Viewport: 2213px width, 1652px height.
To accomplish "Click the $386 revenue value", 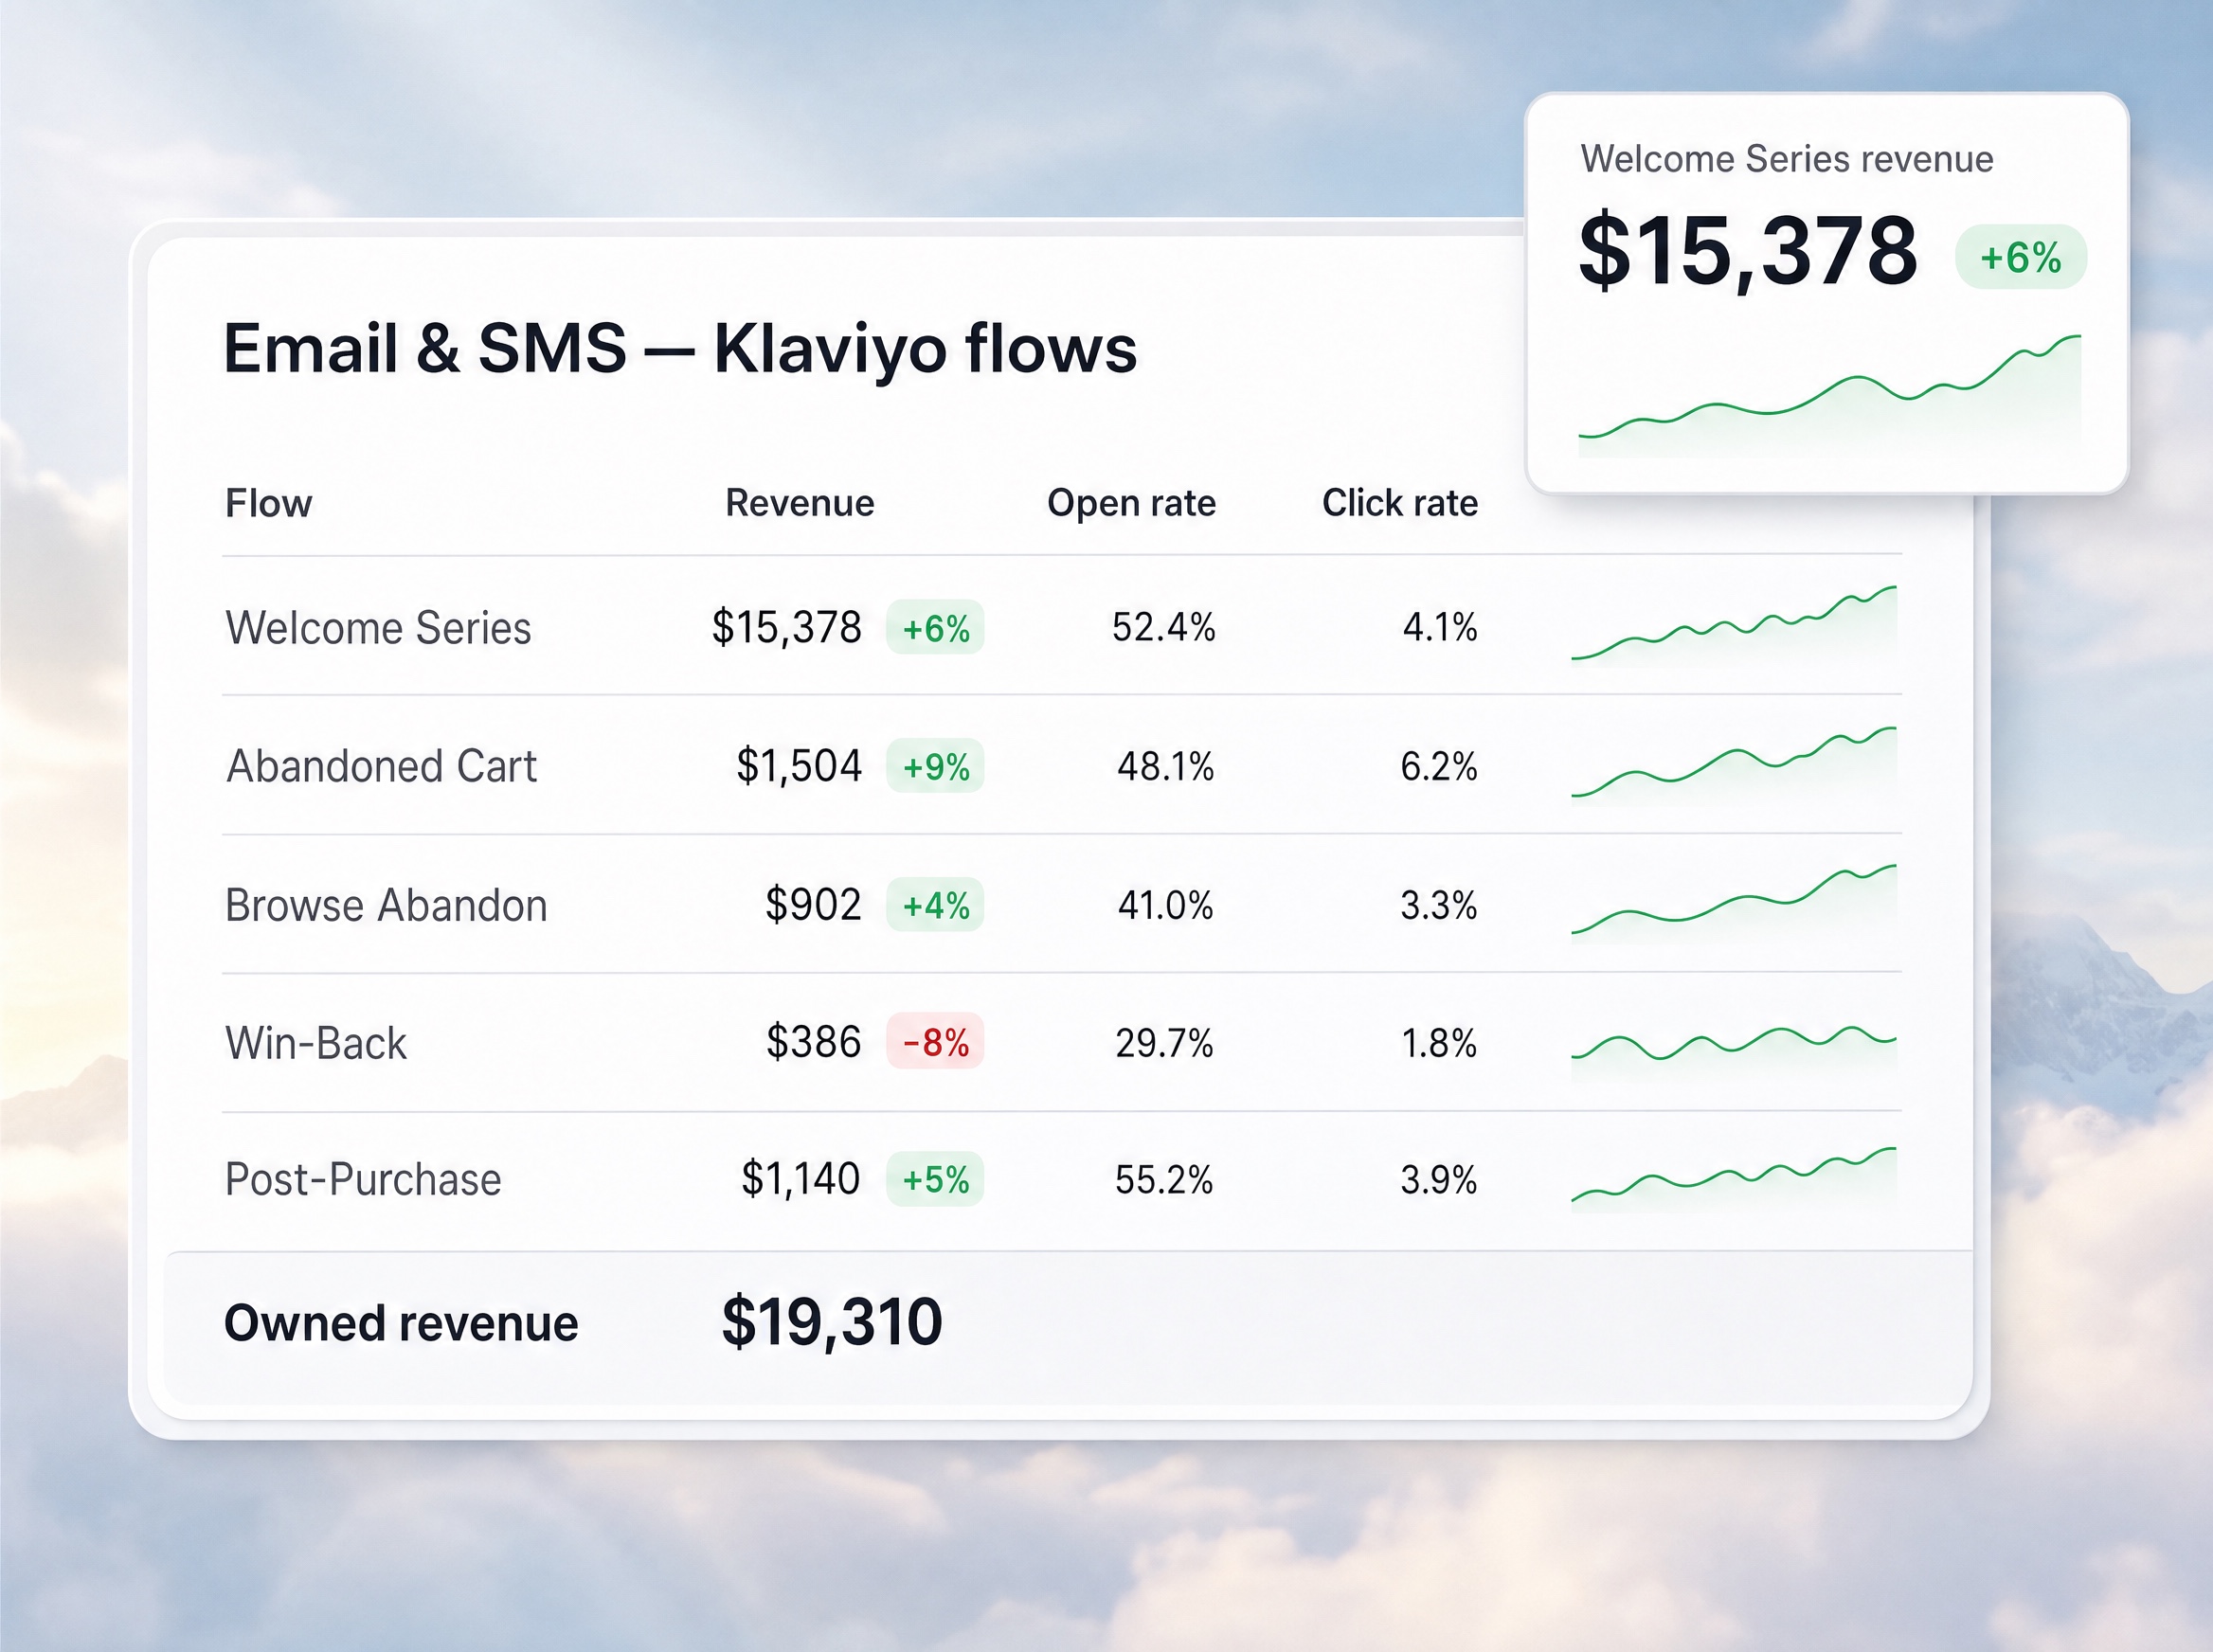I will (813, 1042).
